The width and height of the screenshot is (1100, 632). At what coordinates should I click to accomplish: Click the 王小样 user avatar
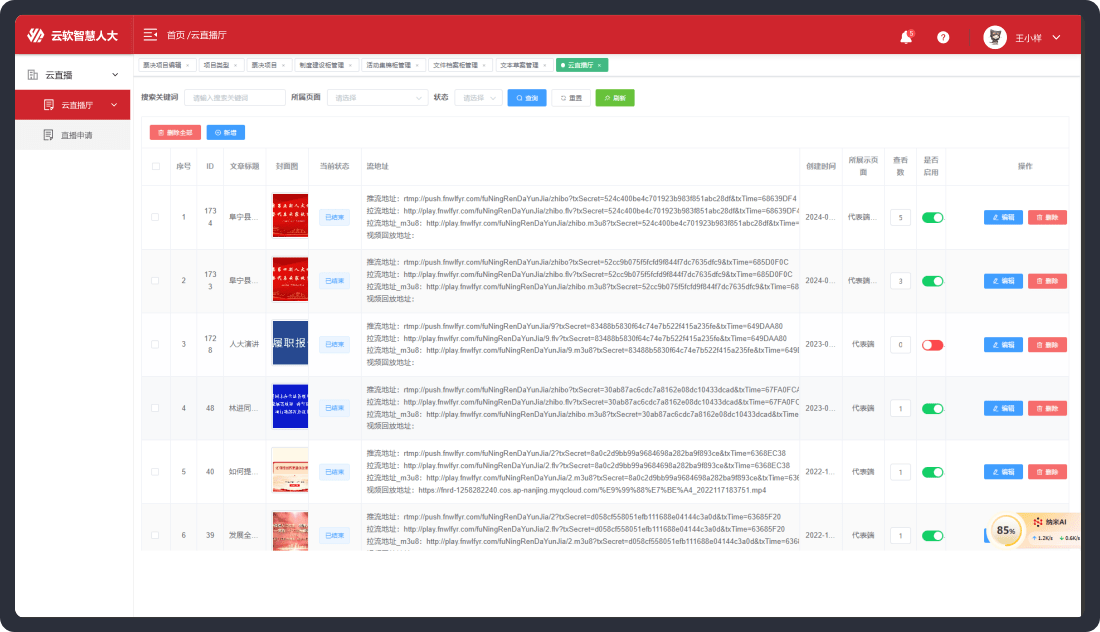[995, 37]
